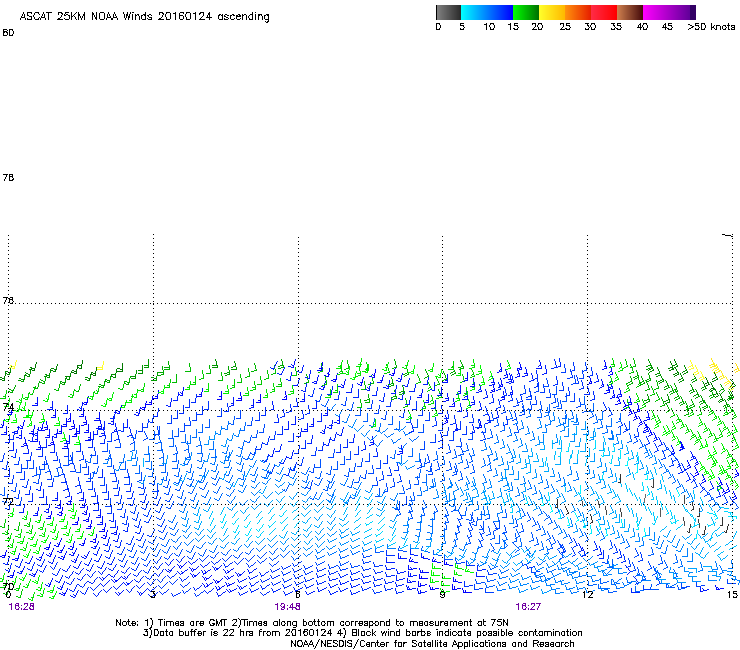Click the longitude axis label '15' at bottom right

coord(732,595)
